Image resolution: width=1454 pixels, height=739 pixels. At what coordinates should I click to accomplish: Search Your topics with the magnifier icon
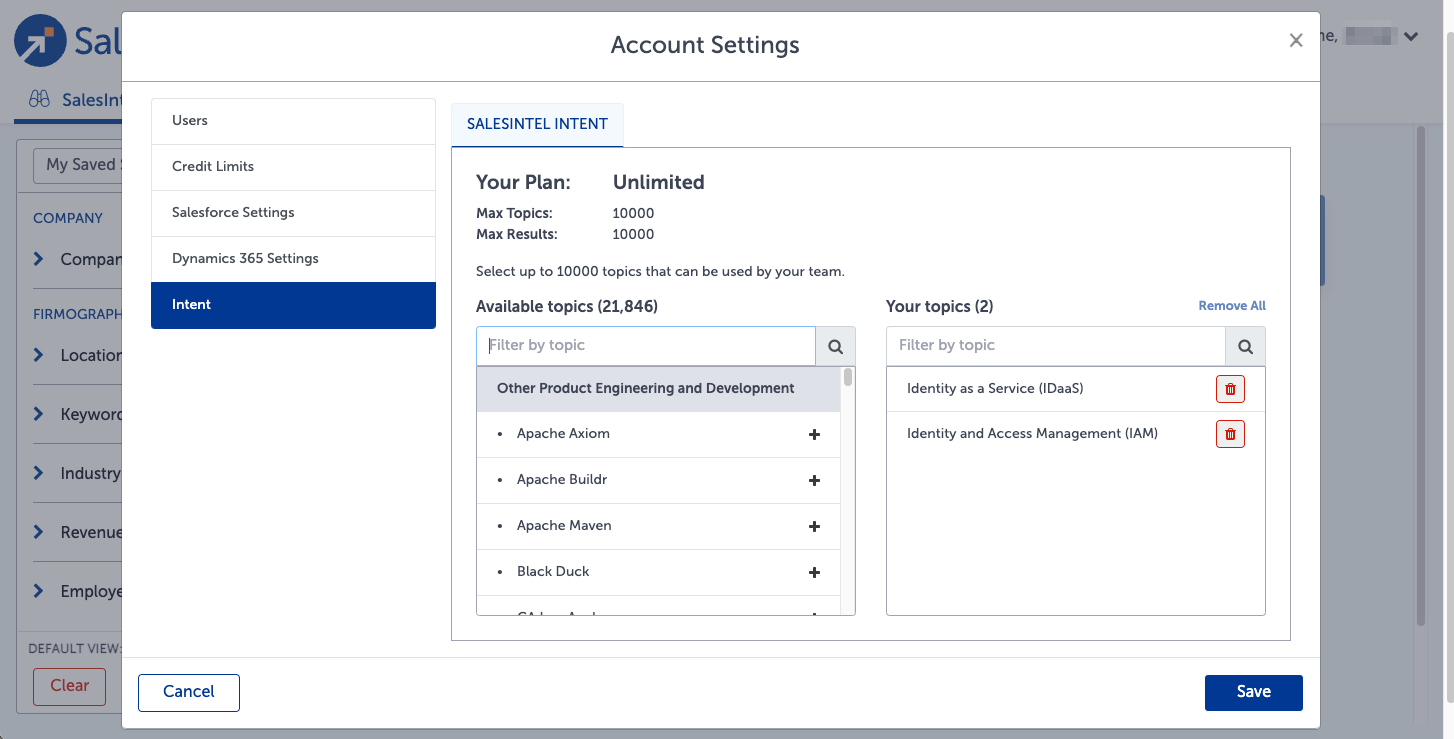tap(1245, 346)
